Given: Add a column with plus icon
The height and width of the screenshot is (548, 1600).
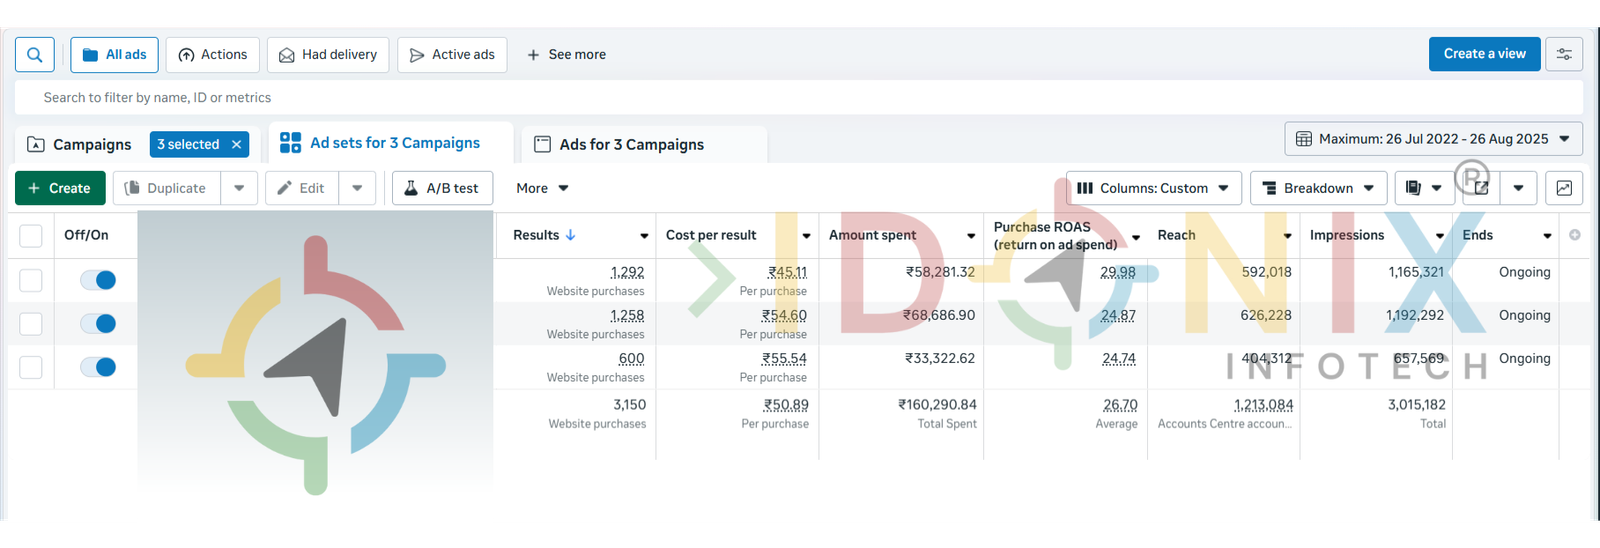Looking at the screenshot, I should pos(1575,235).
